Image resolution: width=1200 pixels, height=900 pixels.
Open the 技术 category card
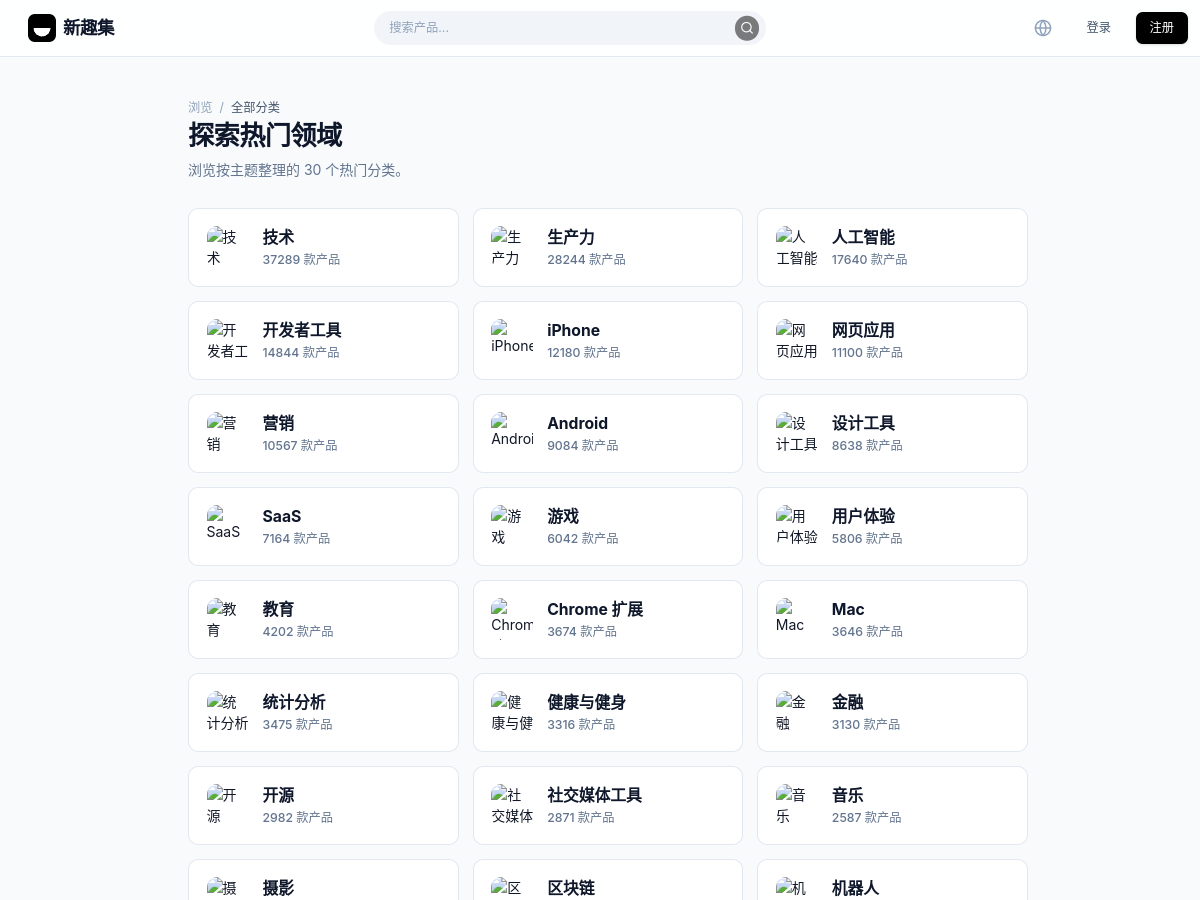[323, 247]
